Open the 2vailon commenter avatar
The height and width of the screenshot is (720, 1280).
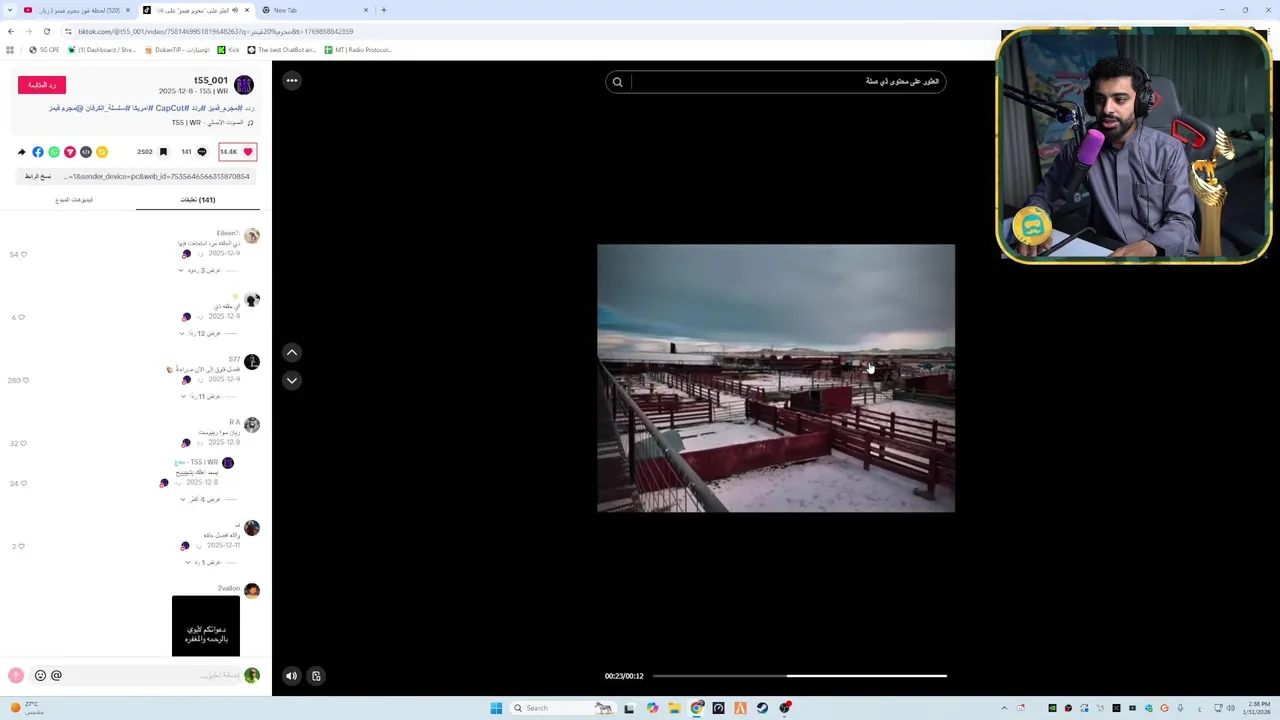(252, 591)
